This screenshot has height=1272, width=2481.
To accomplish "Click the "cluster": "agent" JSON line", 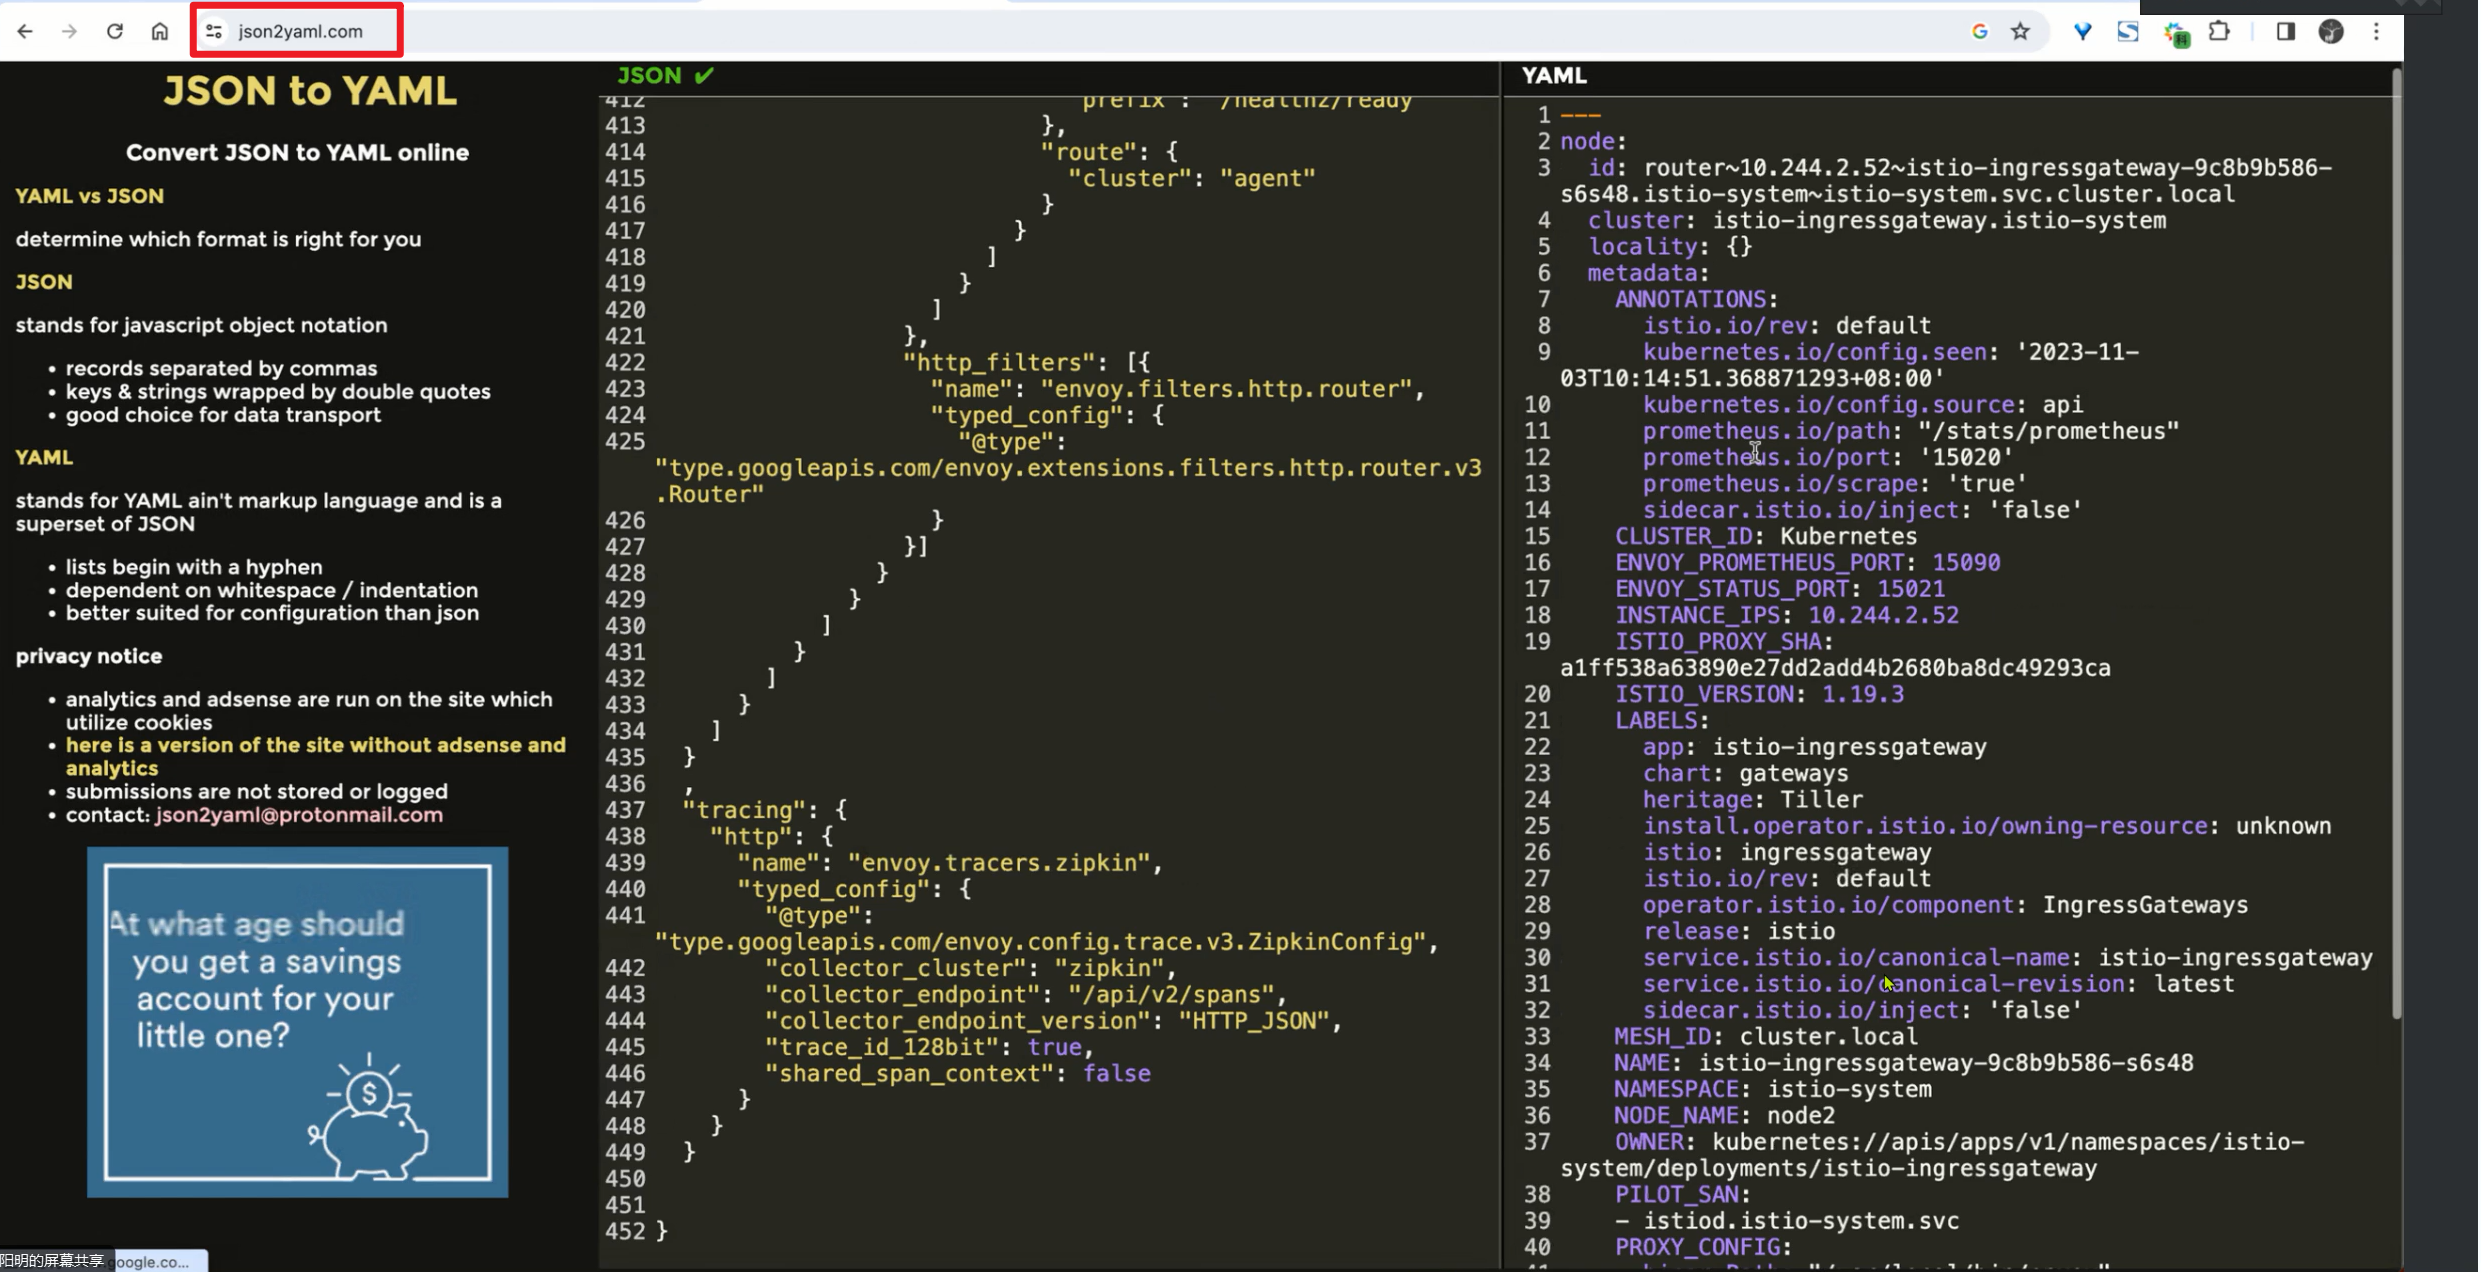I will [x=1191, y=178].
